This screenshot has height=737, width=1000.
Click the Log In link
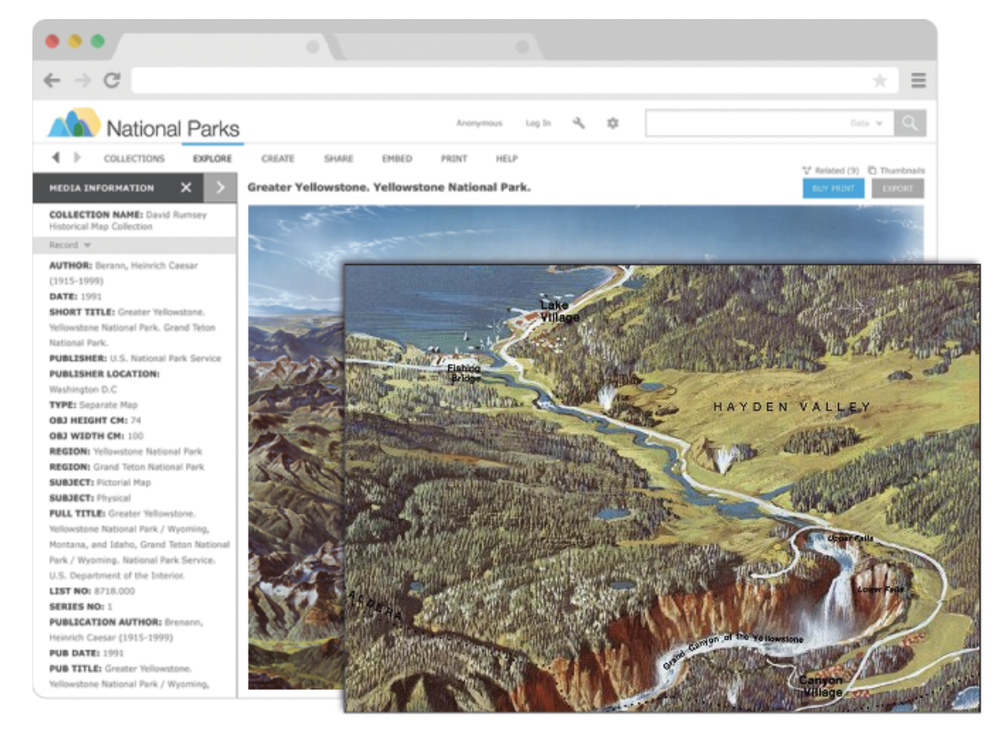(538, 123)
